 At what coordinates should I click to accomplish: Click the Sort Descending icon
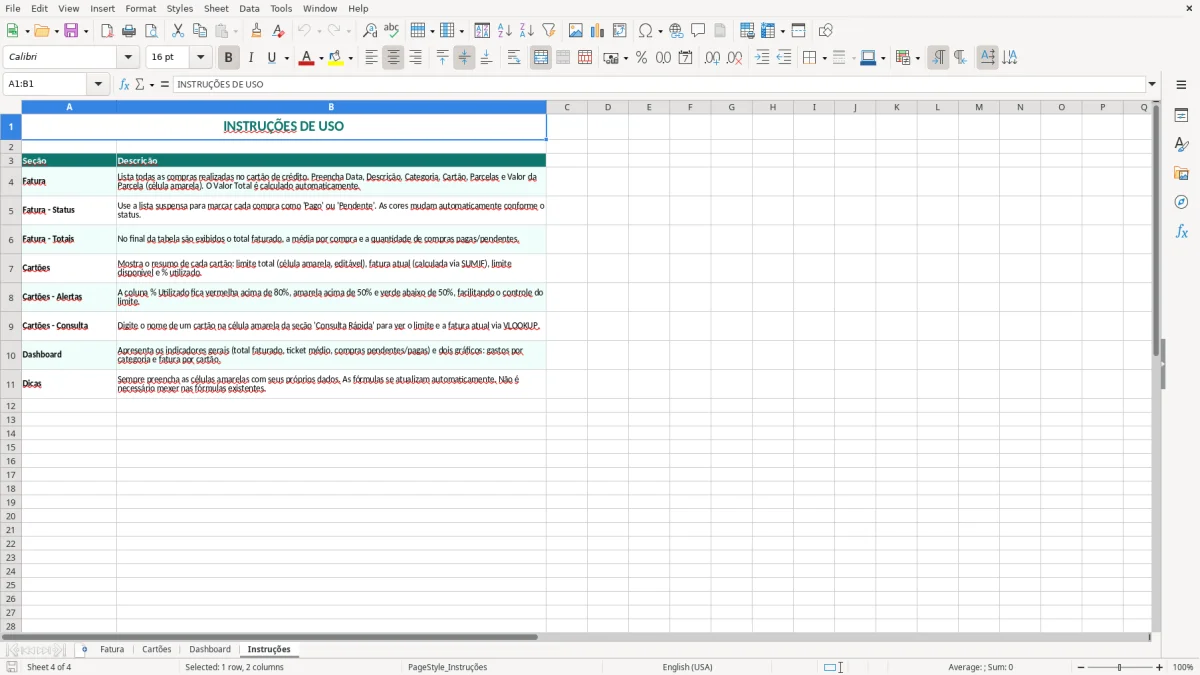click(527, 31)
